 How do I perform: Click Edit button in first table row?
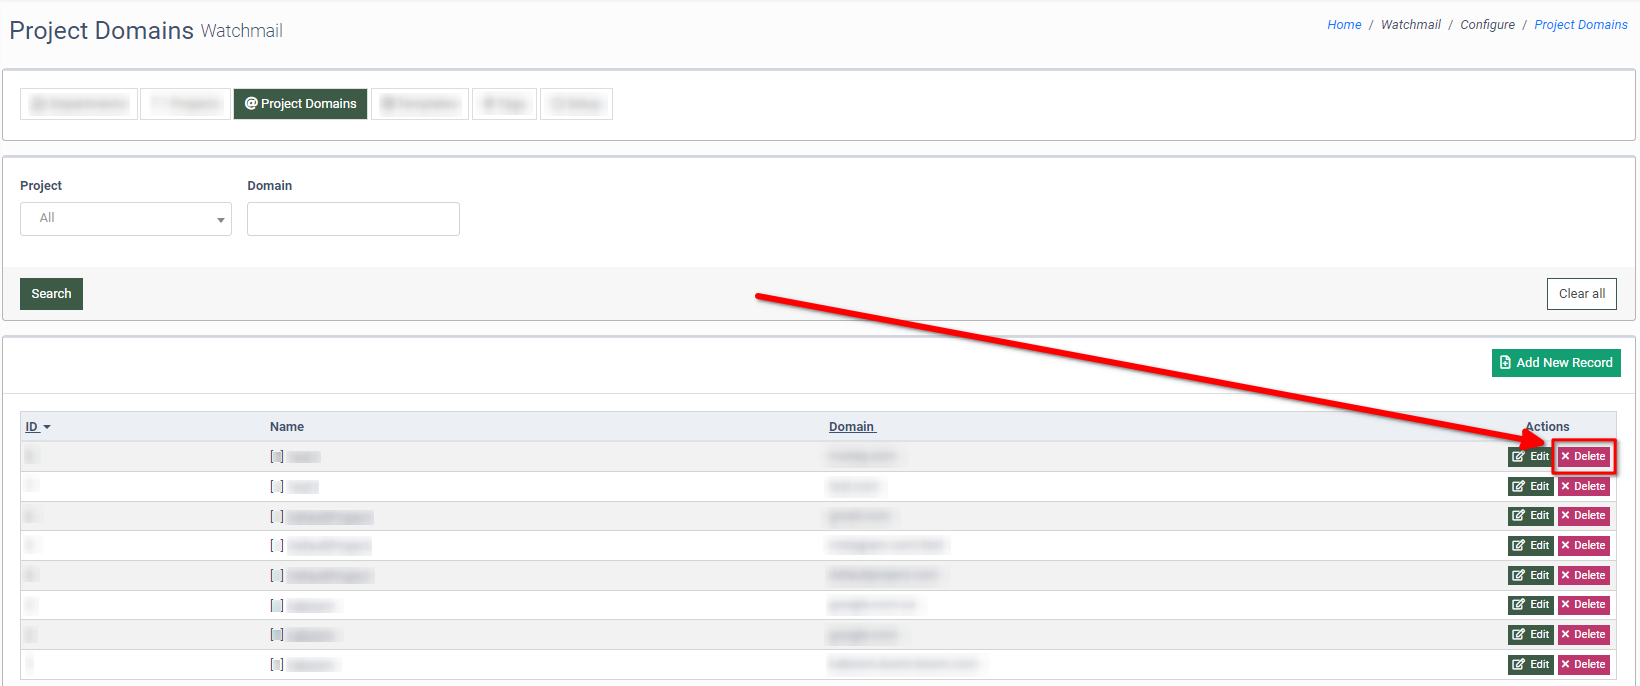[1530, 457]
